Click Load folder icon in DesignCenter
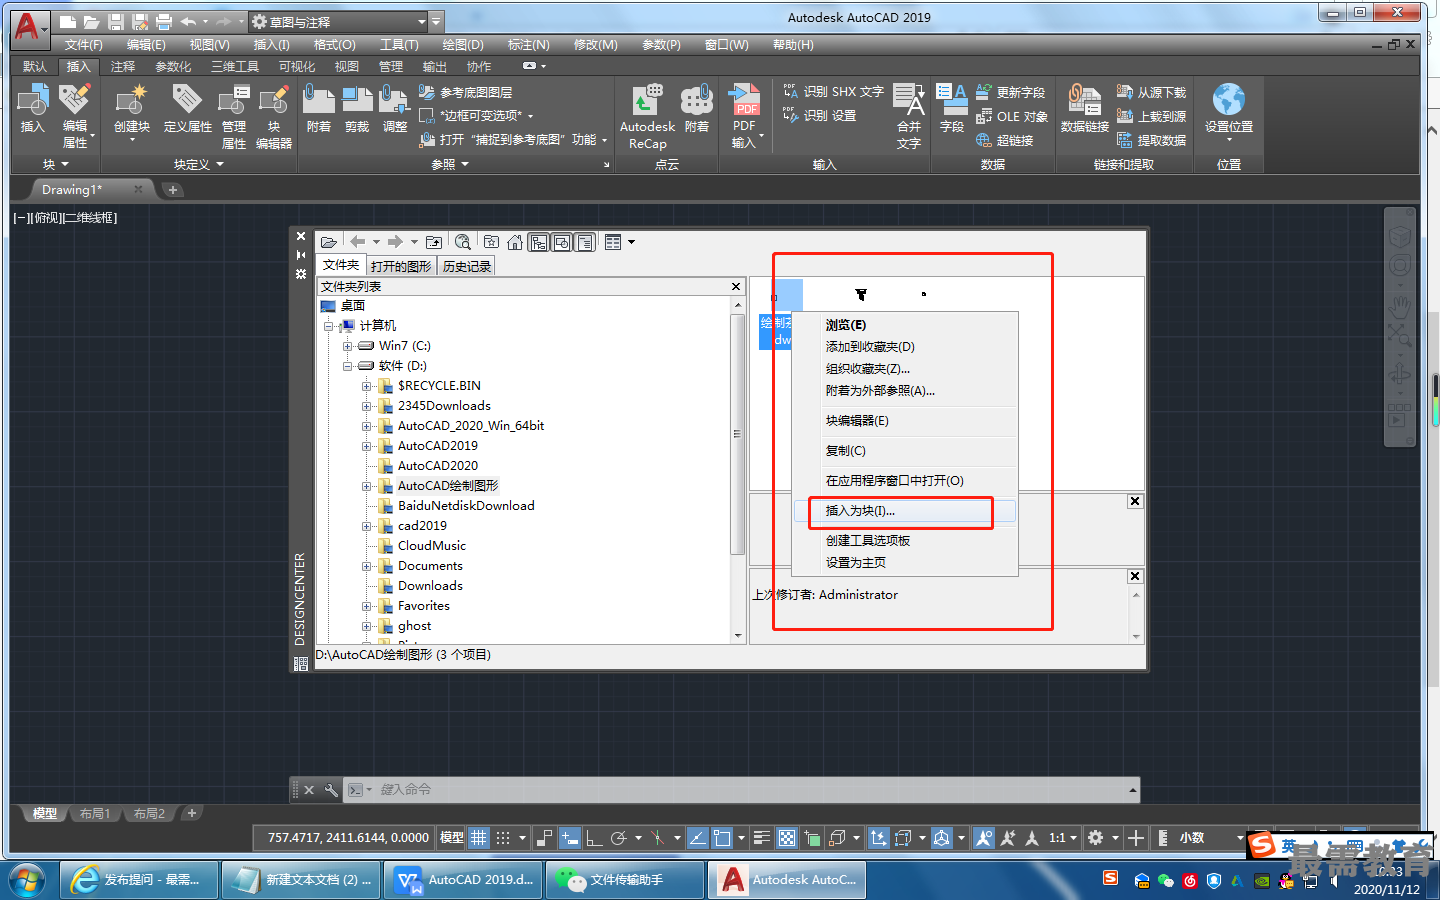The image size is (1440, 900). [x=329, y=242]
